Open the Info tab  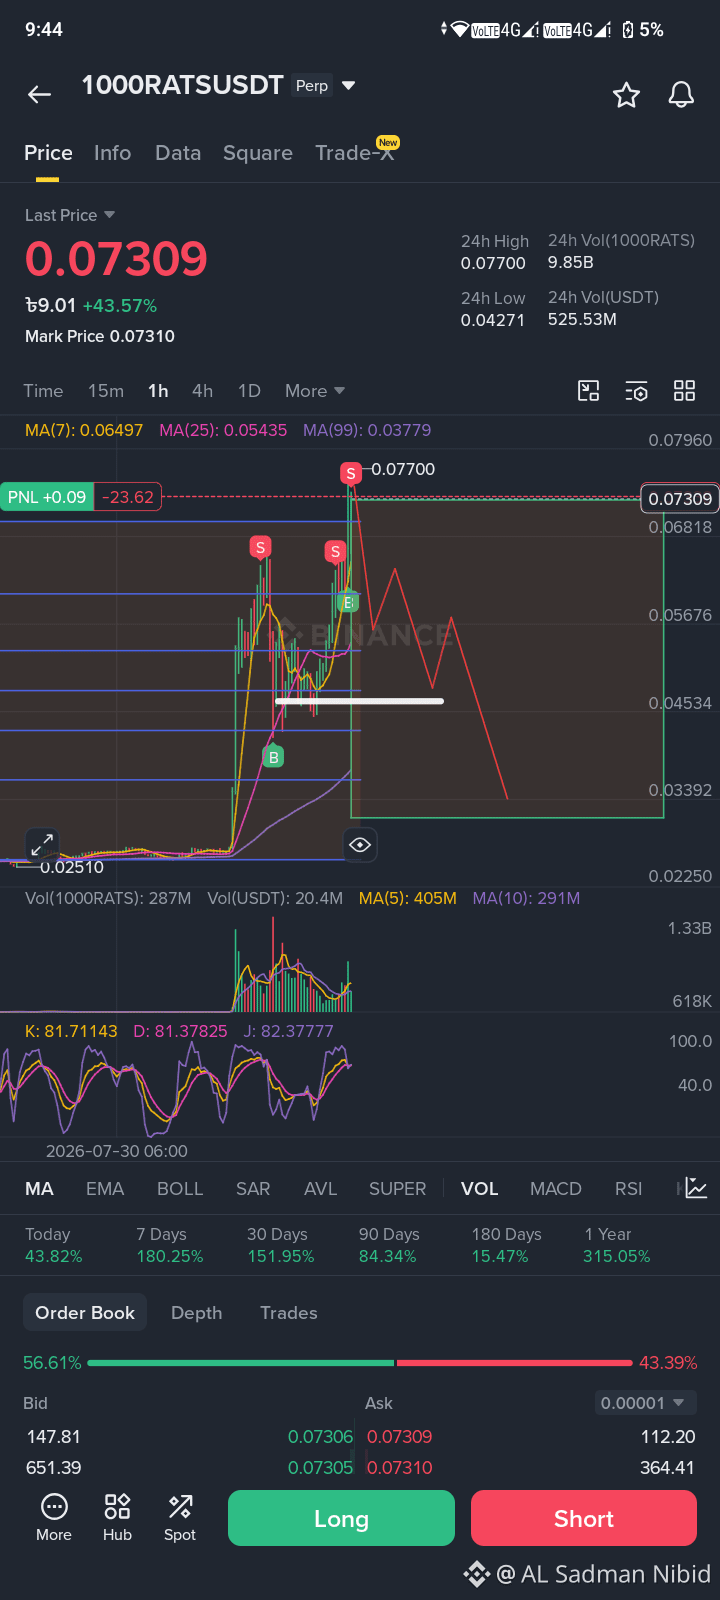[x=112, y=153]
